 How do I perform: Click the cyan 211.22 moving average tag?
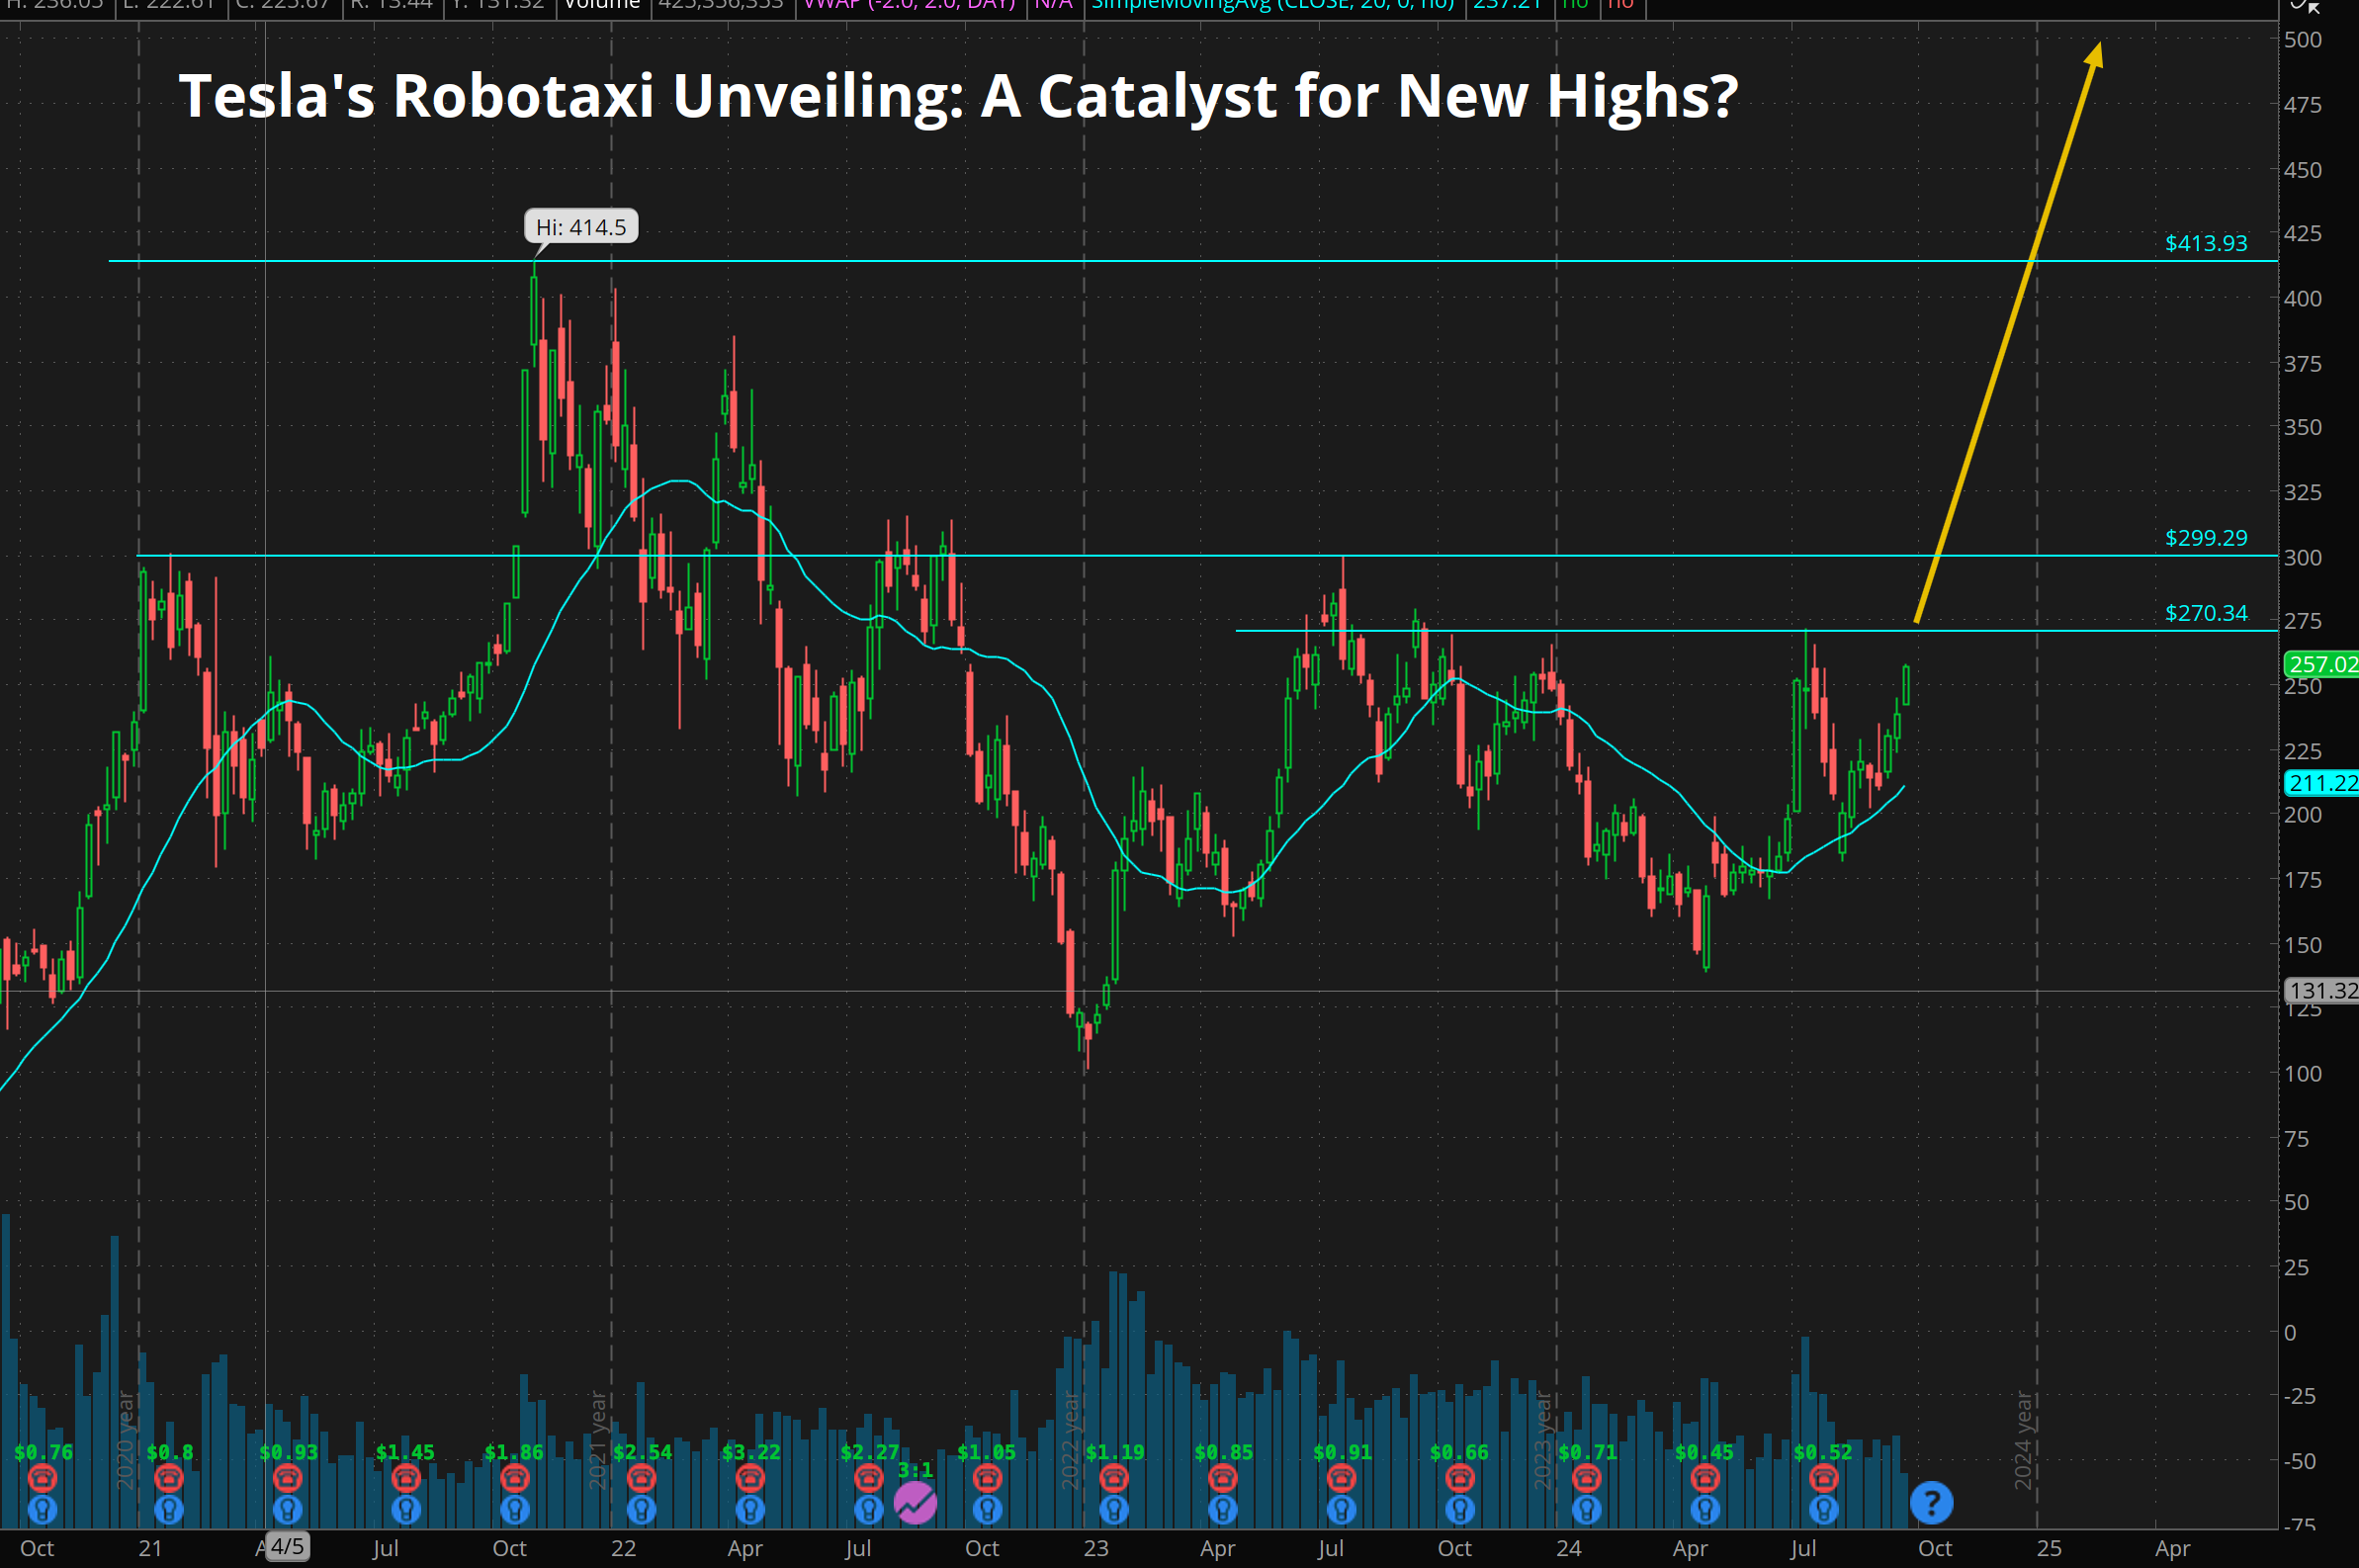[x=2322, y=783]
